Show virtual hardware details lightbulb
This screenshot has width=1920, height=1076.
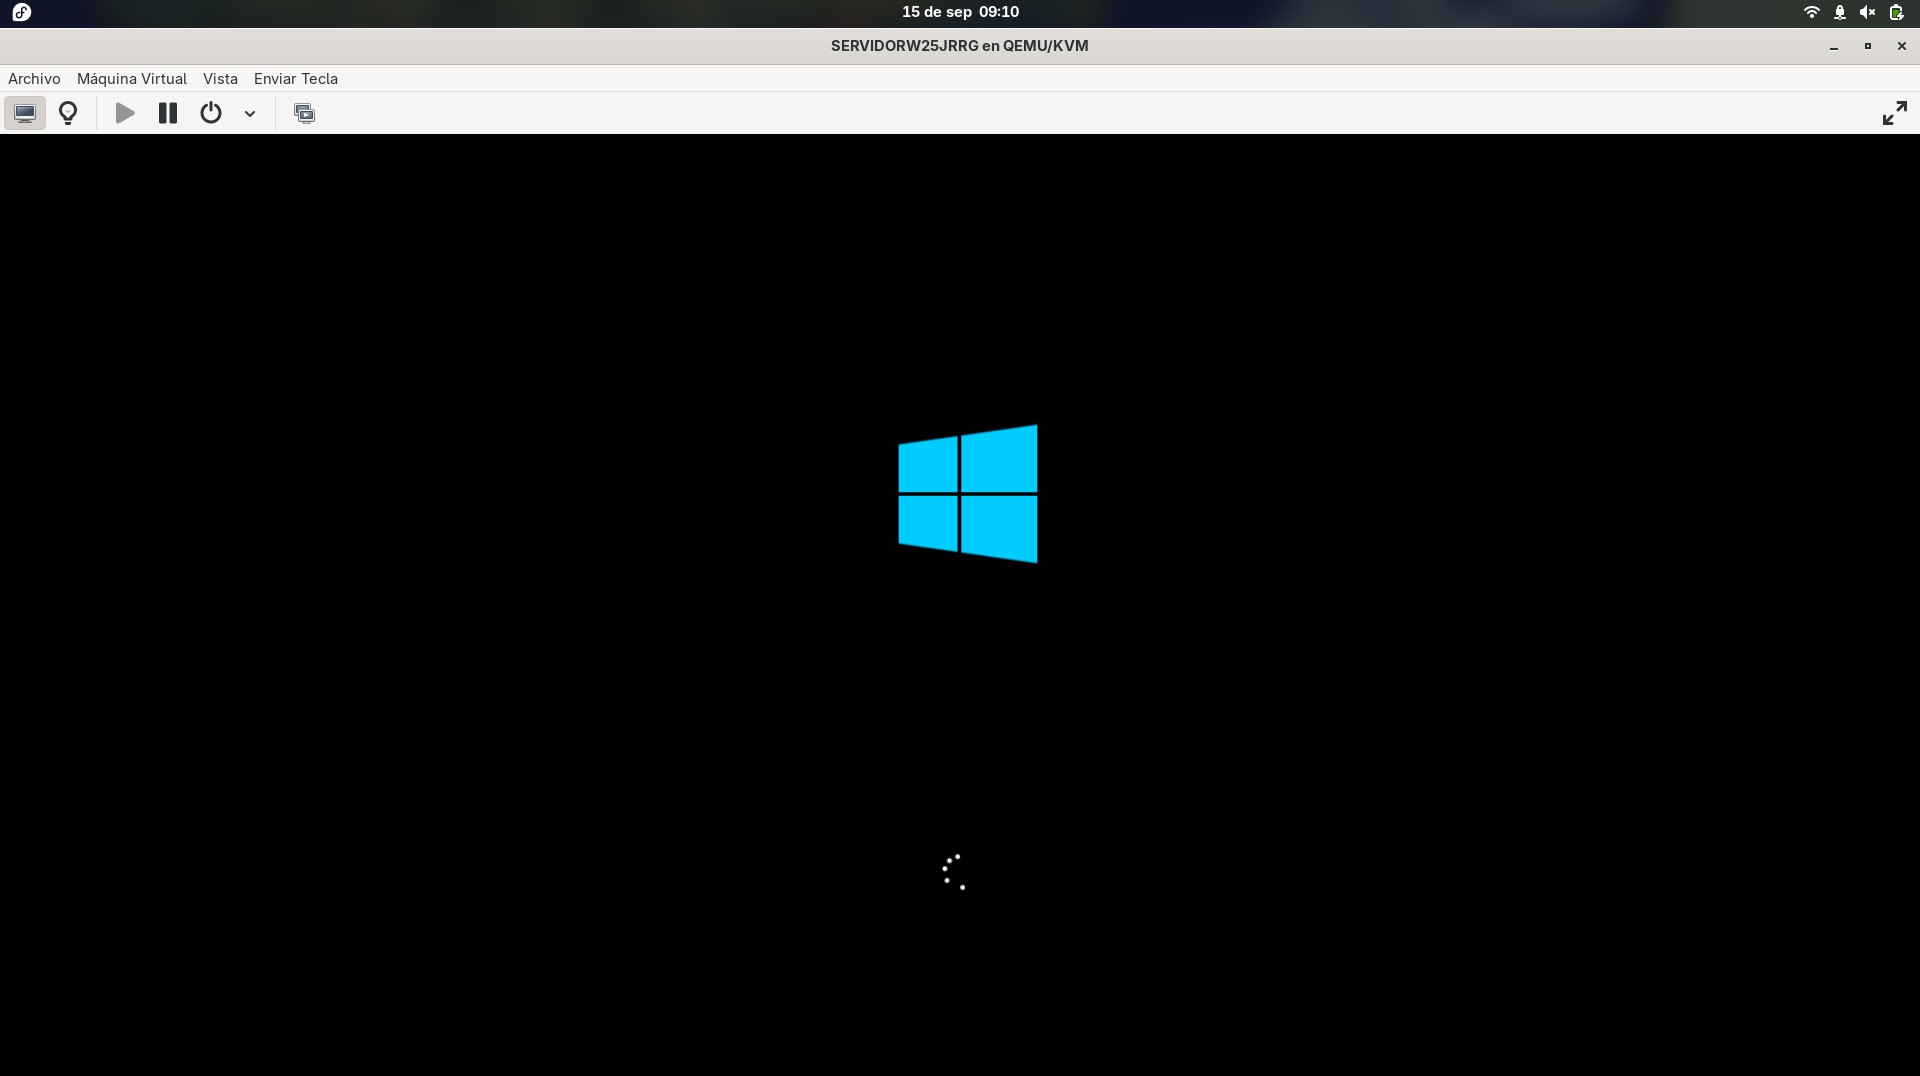68,113
